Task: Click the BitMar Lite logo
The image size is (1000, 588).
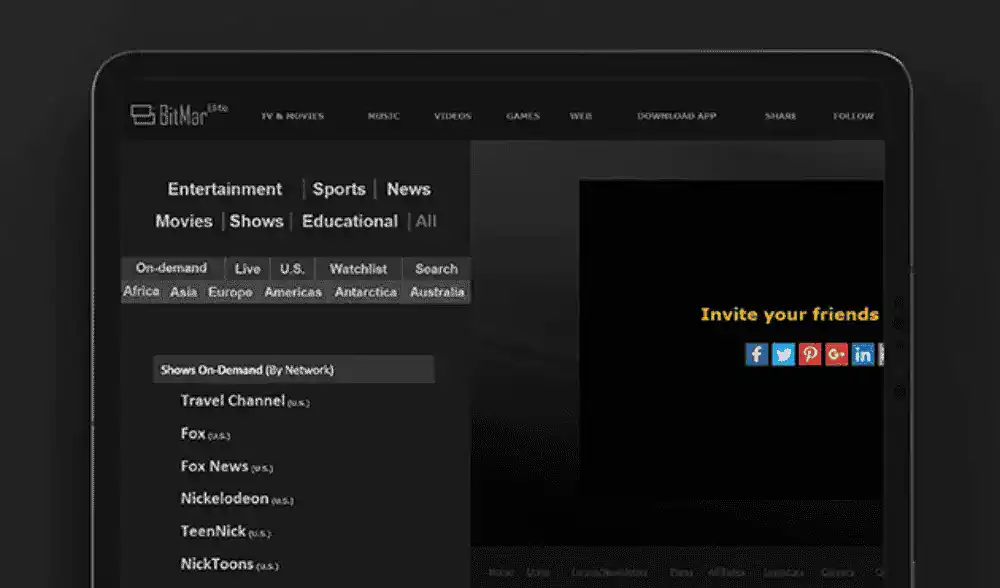Action: 178,115
